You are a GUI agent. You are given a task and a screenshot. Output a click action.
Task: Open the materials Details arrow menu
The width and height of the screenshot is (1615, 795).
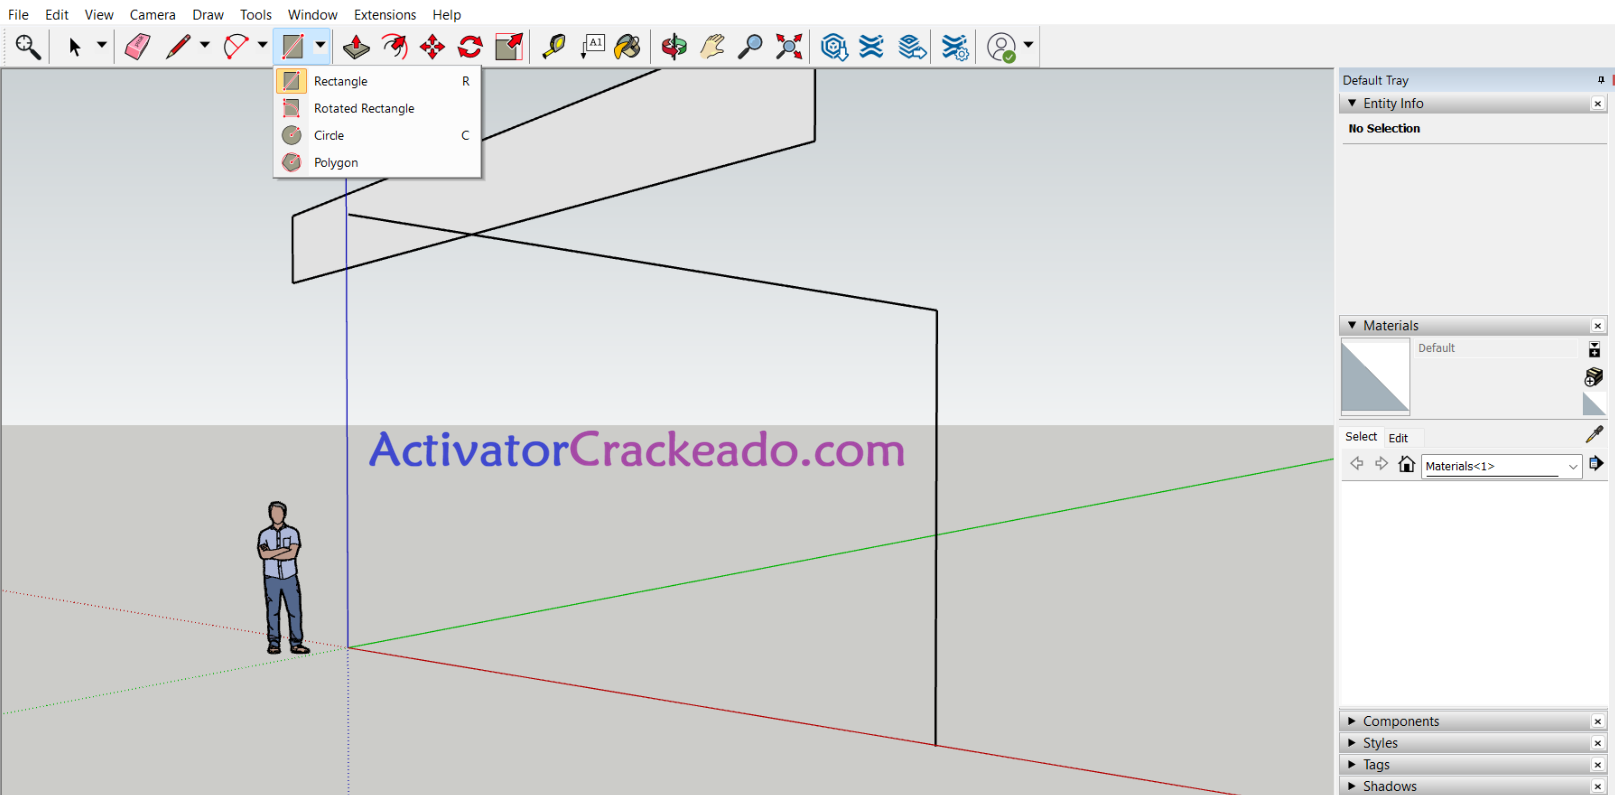point(1596,463)
